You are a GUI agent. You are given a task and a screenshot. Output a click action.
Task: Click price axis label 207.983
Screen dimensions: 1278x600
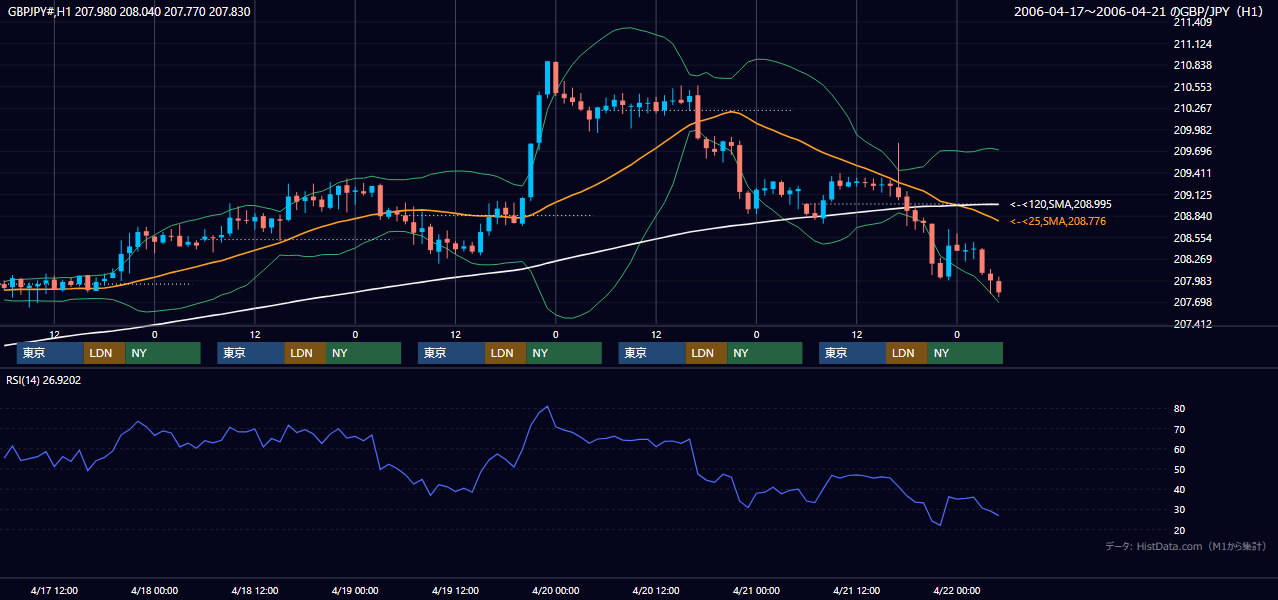(1193, 281)
